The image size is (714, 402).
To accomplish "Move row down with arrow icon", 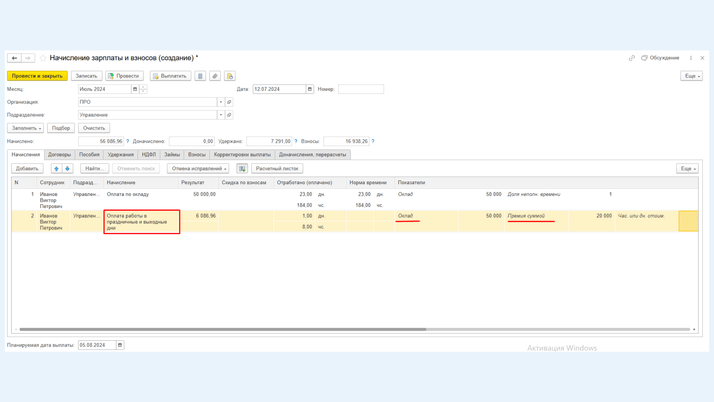I will (67, 169).
